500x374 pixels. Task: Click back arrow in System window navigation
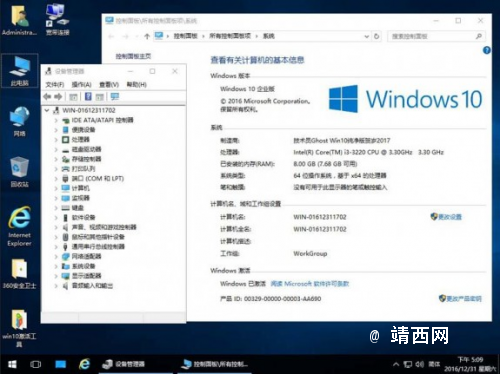coord(111,36)
